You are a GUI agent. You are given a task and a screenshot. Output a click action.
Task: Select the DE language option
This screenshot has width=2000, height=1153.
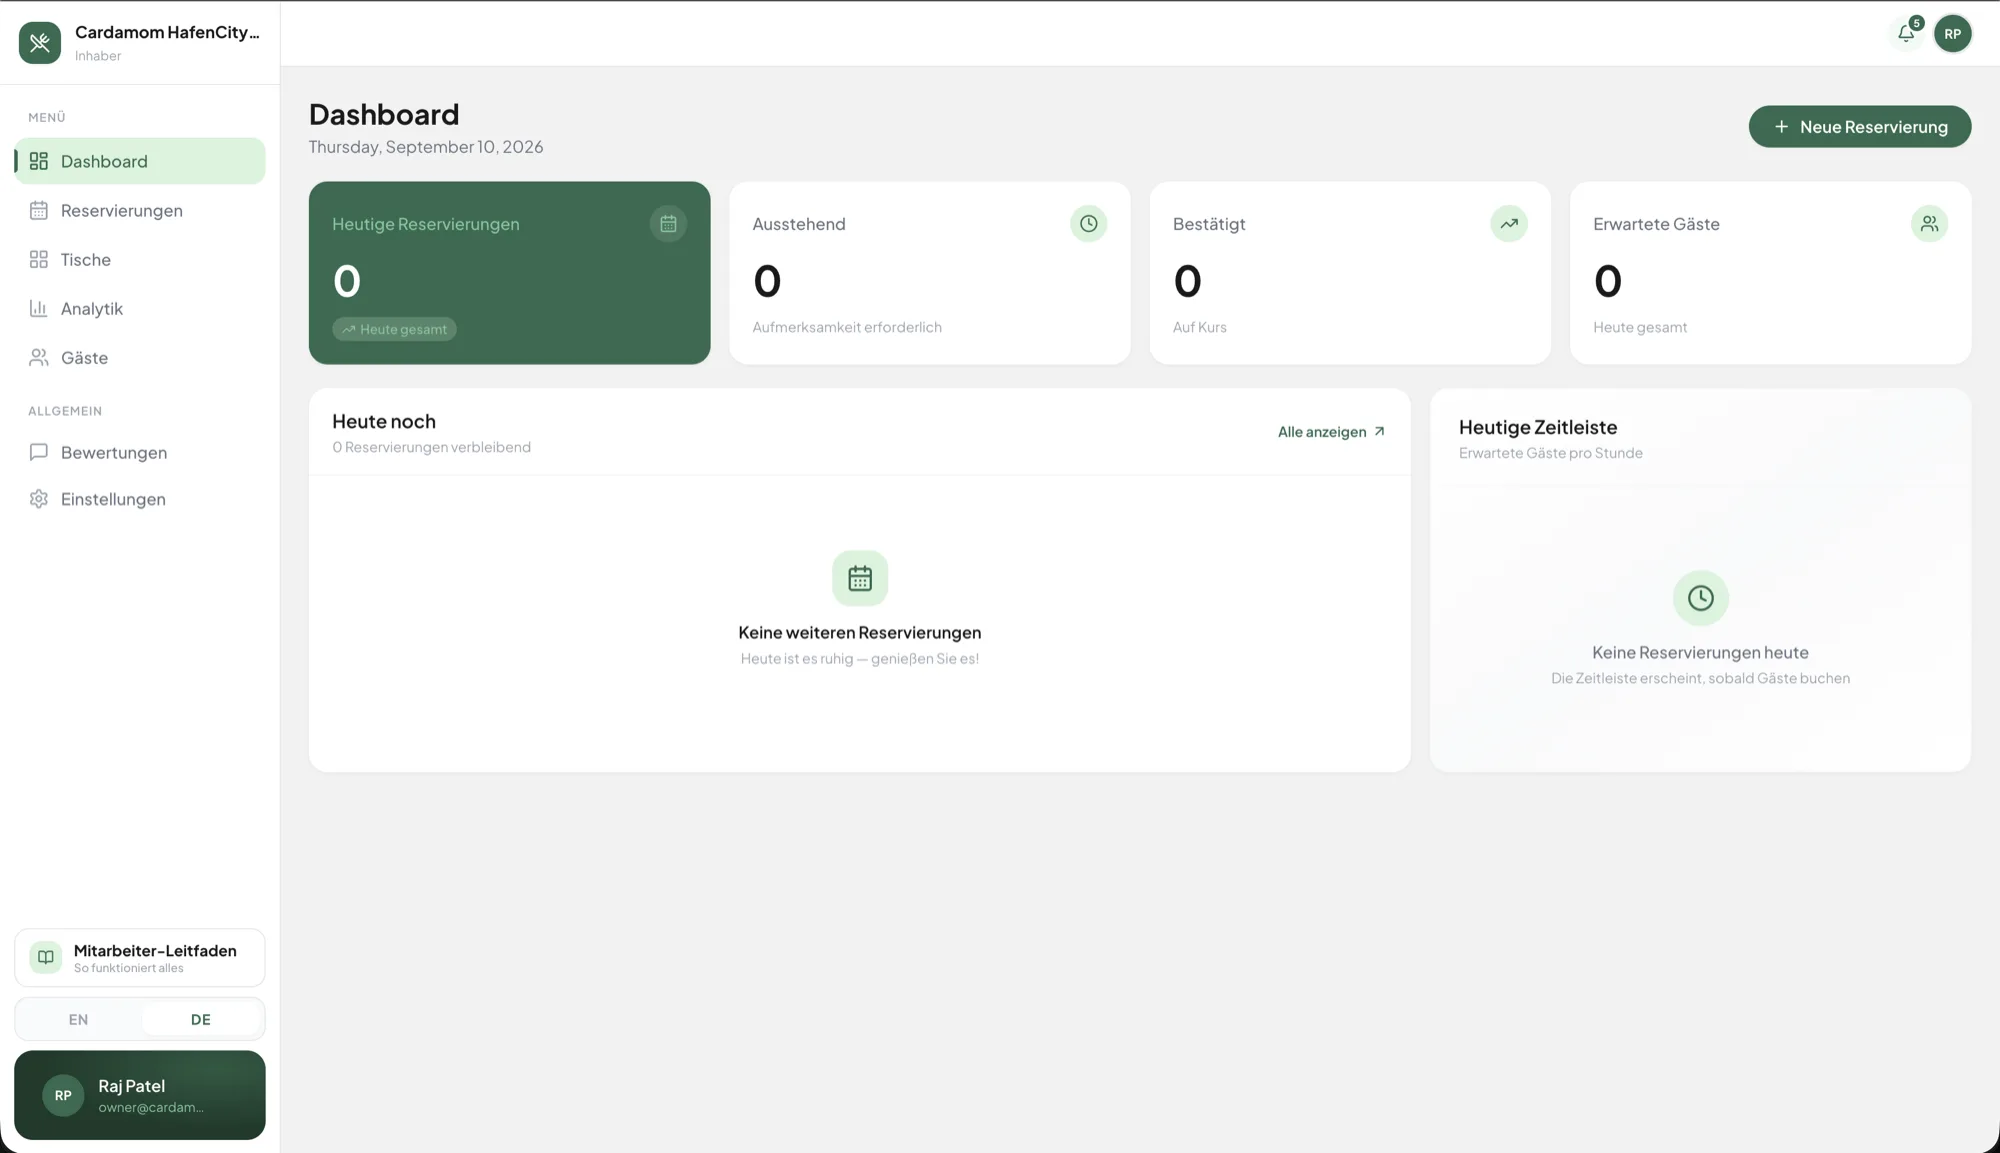[x=201, y=1019]
